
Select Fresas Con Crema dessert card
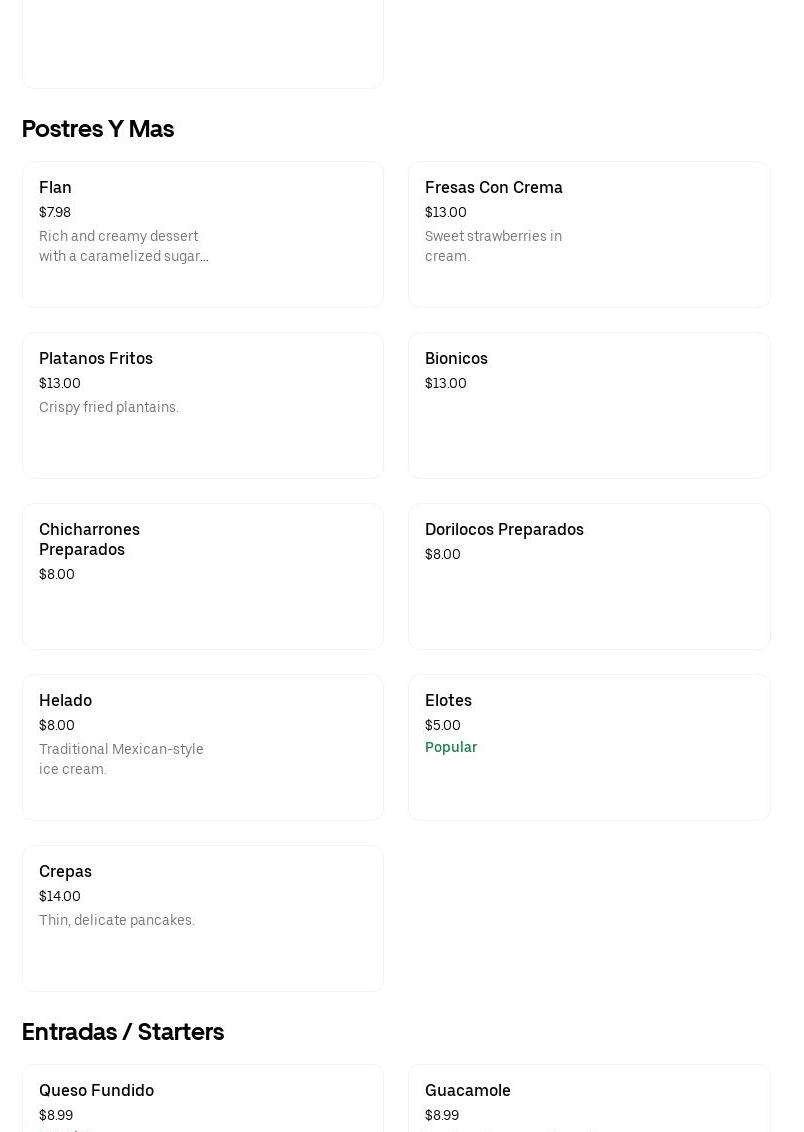(x=588, y=234)
